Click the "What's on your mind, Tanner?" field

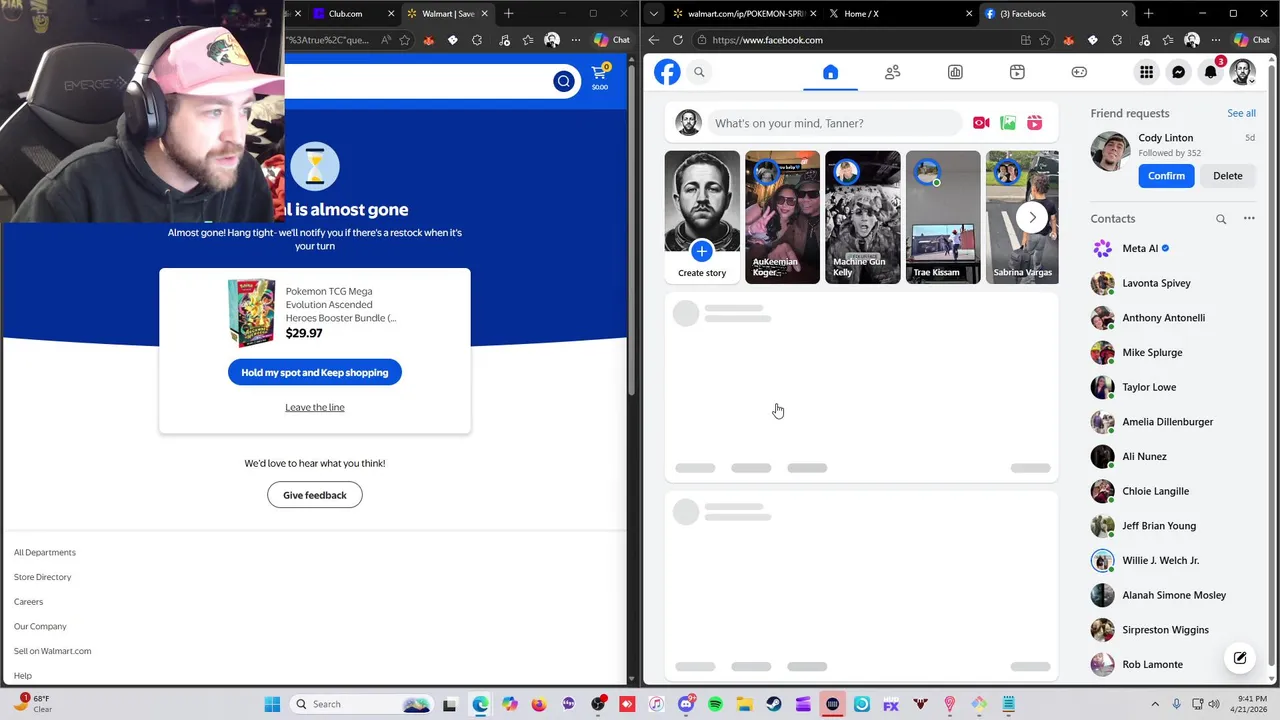click(x=834, y=123)
